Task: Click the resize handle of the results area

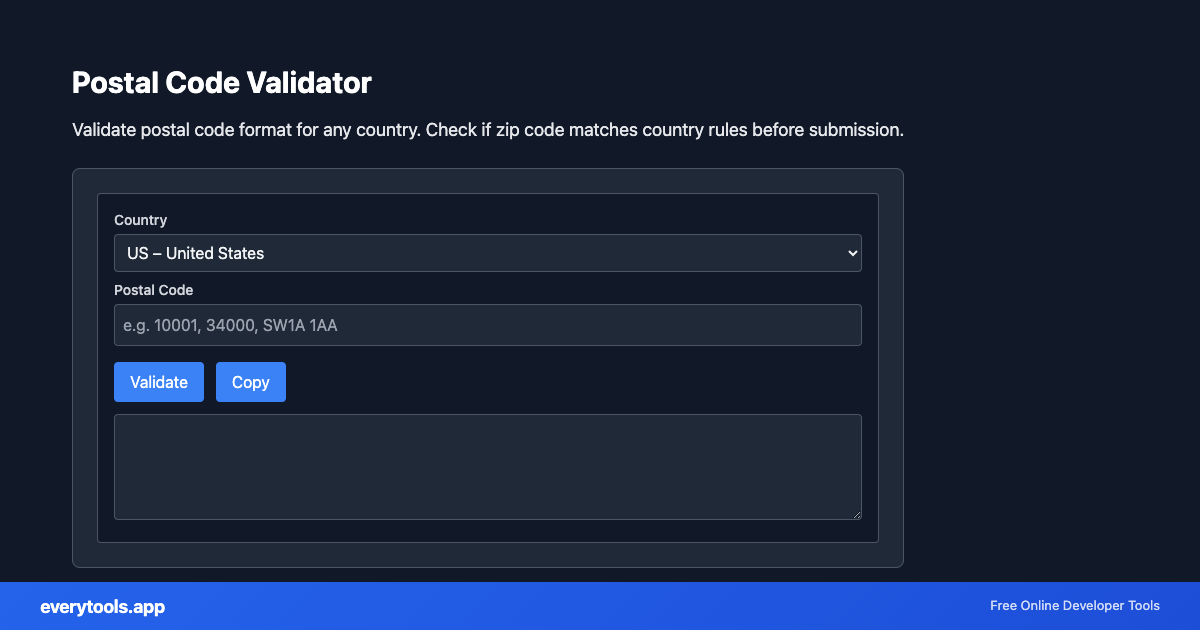Action: click(857, 515)
